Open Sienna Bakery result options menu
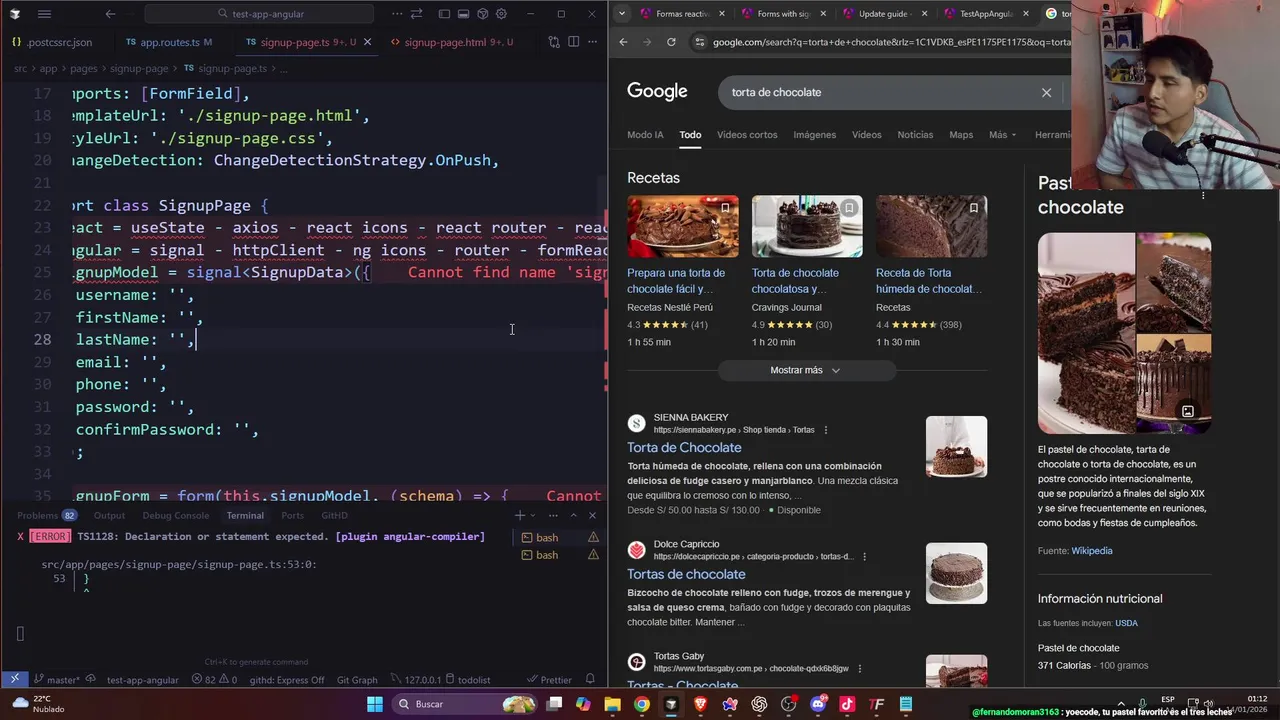Image resolution: width=1280 pixels, height=720 pixels. pos(825,430)
